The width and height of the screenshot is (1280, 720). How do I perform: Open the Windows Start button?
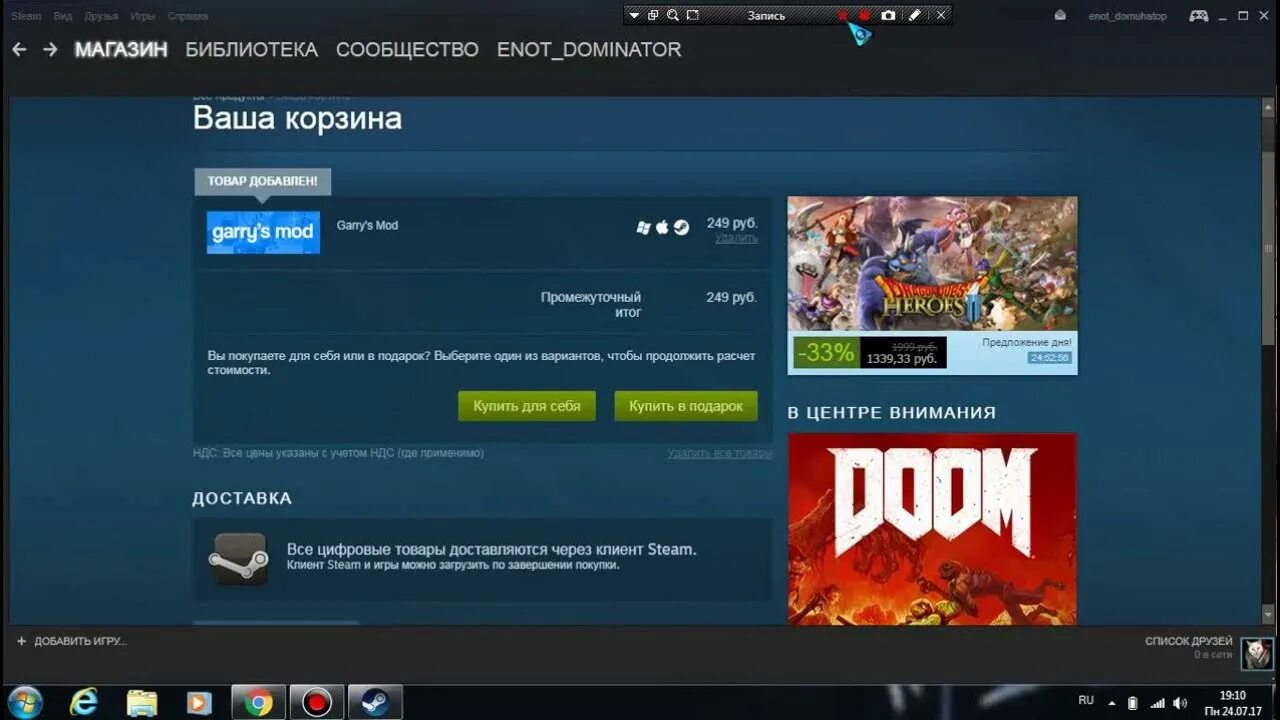point(24,703)
